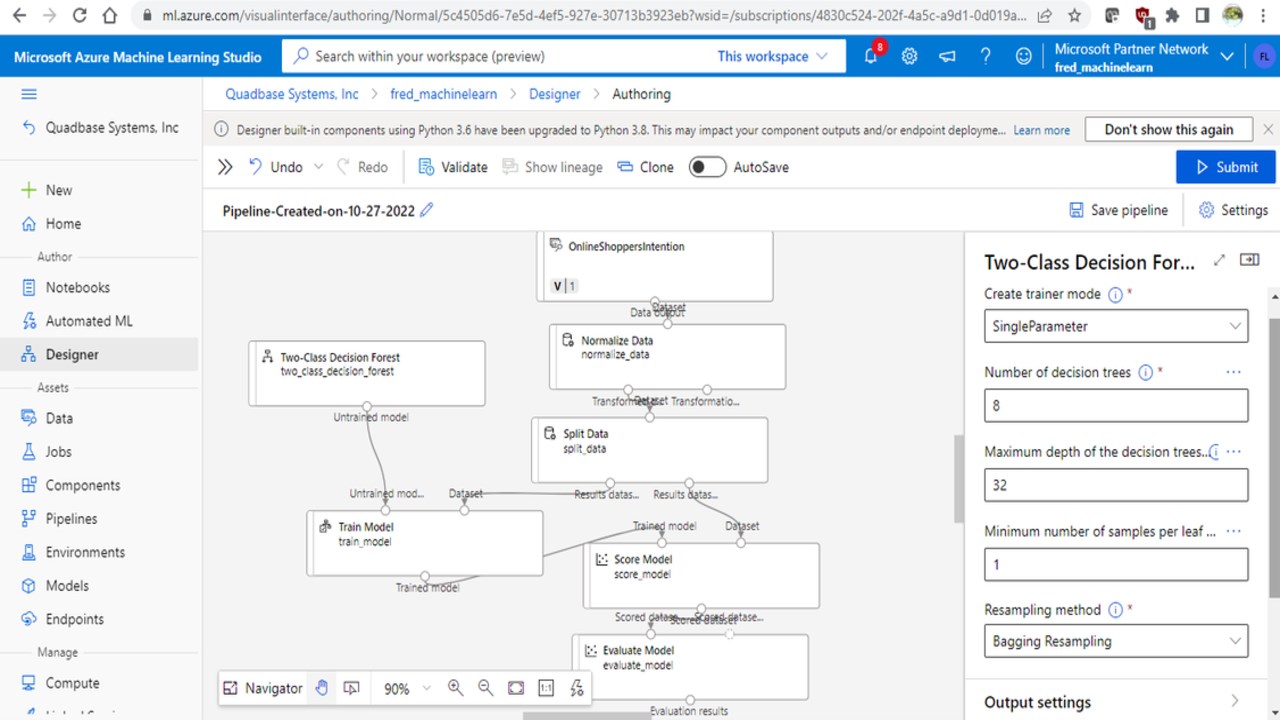The image size is (1280, 720).
Task: Click Don't show this again
Action: (x=1169, y=130)
